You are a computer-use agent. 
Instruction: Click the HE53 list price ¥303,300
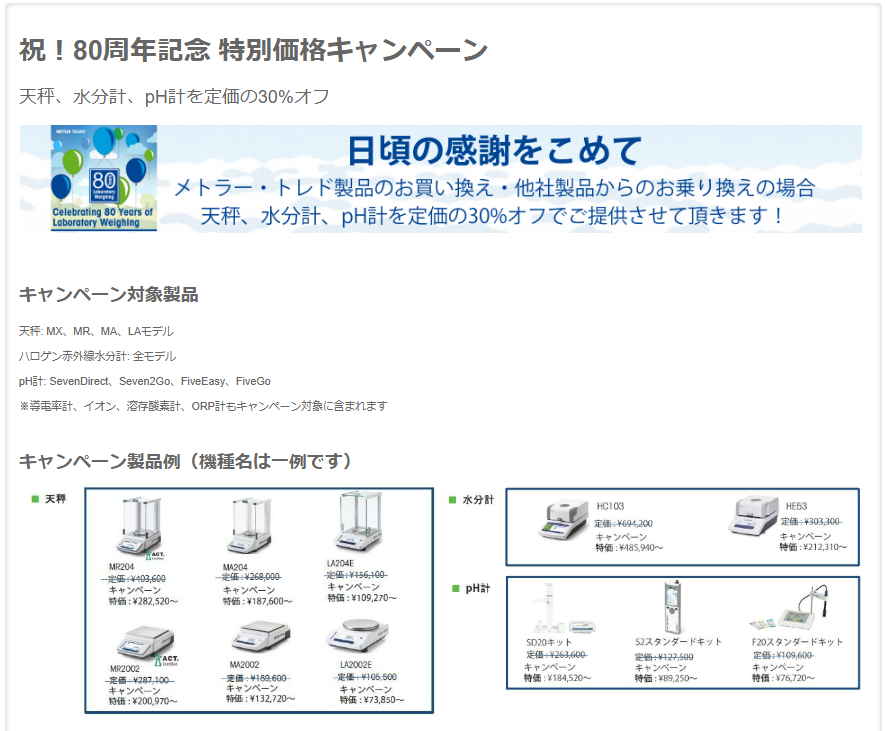810,522
